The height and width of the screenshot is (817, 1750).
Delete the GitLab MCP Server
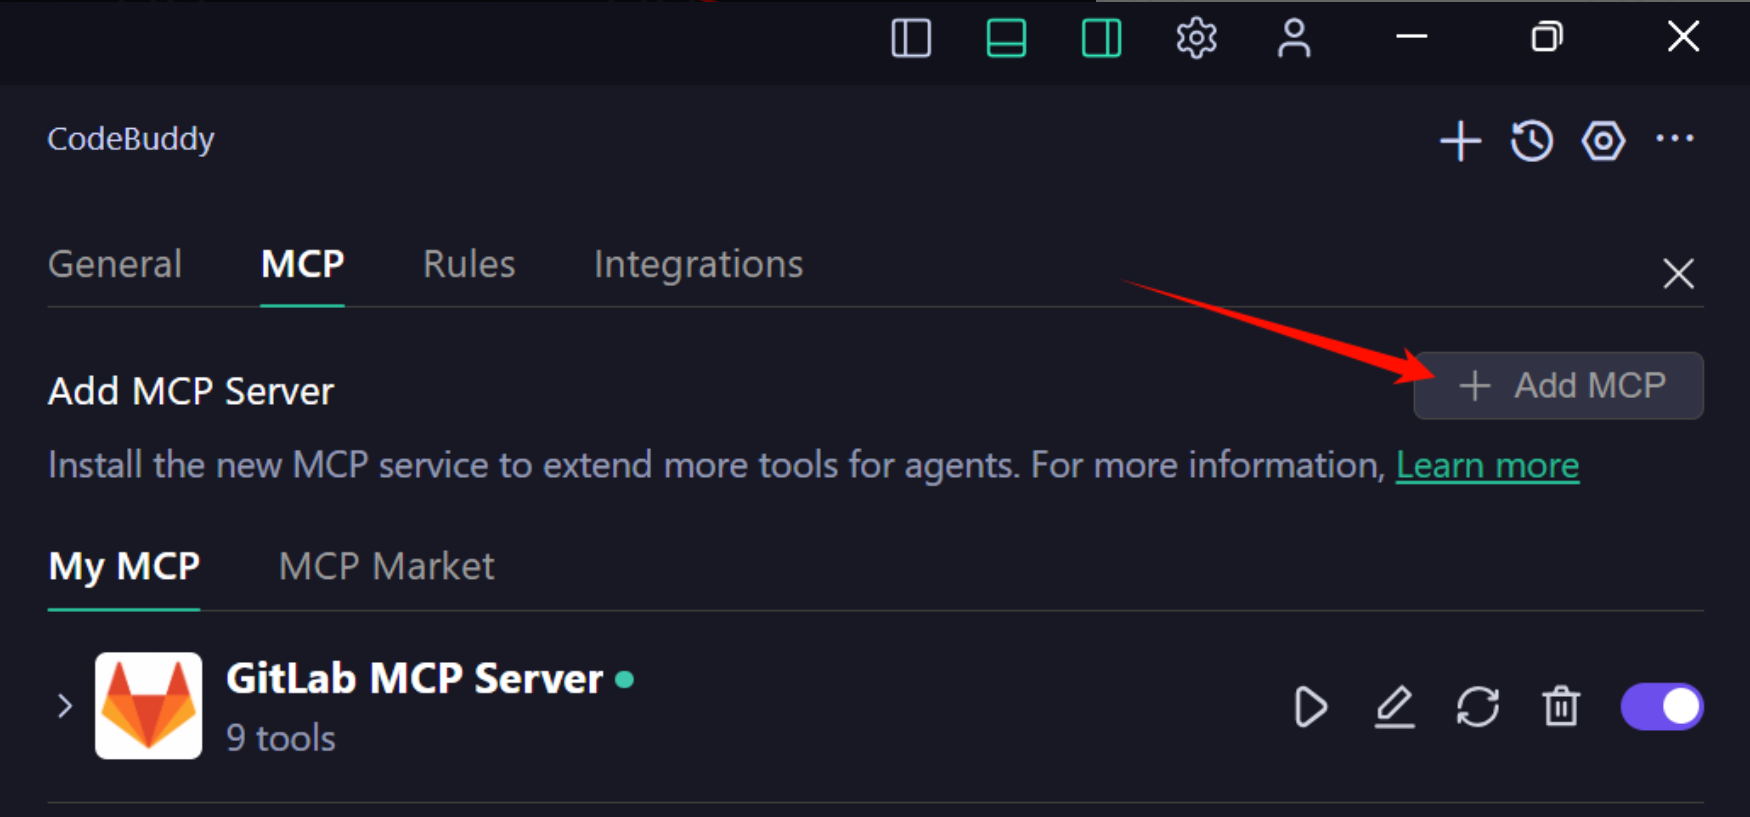1560,707
